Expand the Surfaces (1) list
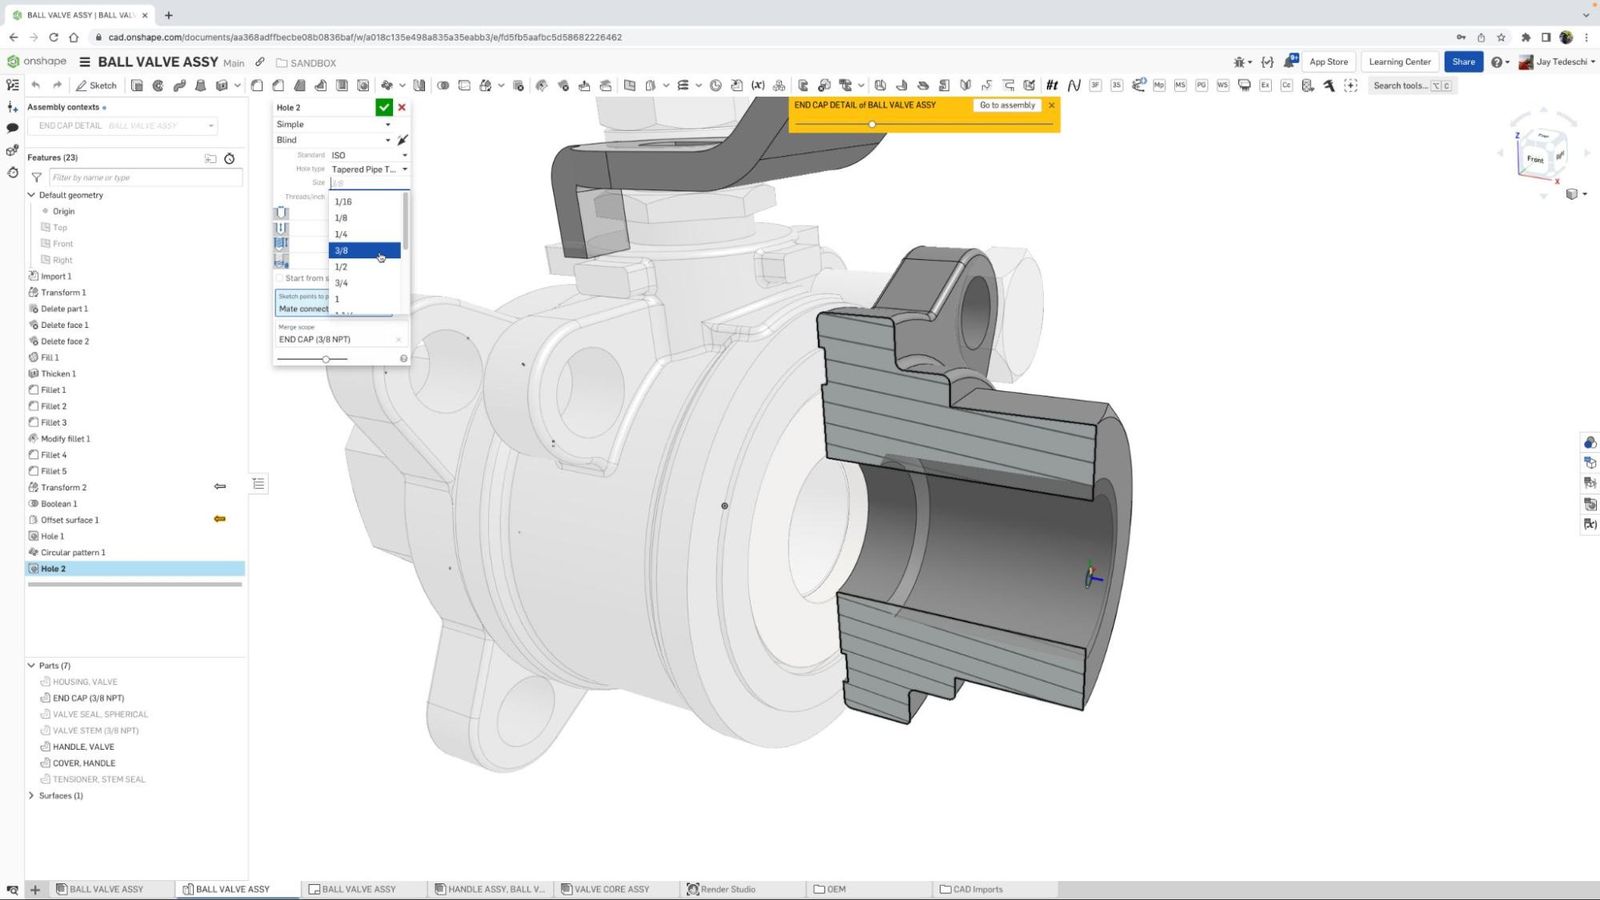The height and width of the screenshot is (900, 1600). [x=31, y=796]
